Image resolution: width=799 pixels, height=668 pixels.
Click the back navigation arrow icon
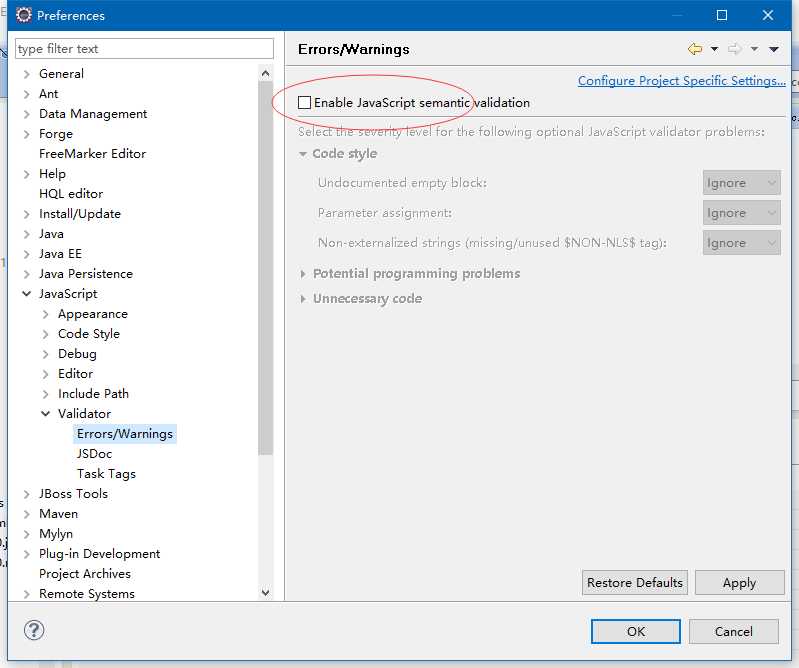[x=695, y=49]
